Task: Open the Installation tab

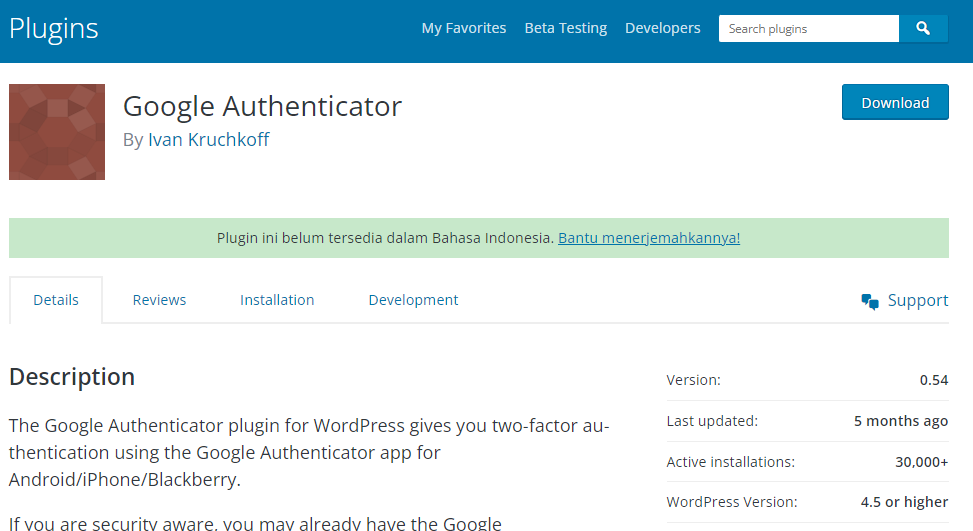Action: 277,300
